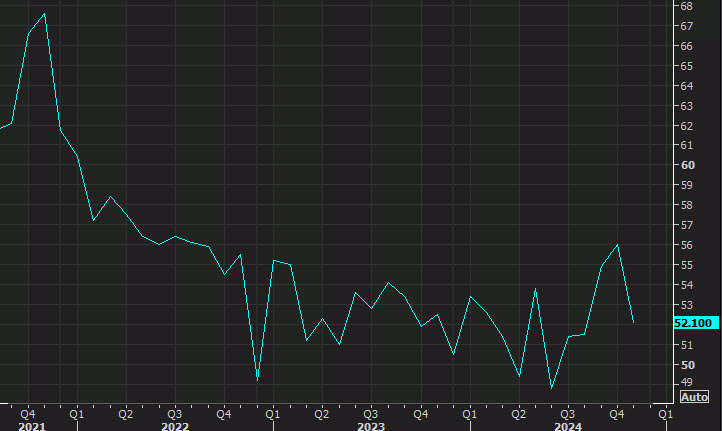The width and height of the screenshot is (722, 431).
Task: Click the rightmost Q1 label on time axis
Action: 665,412
